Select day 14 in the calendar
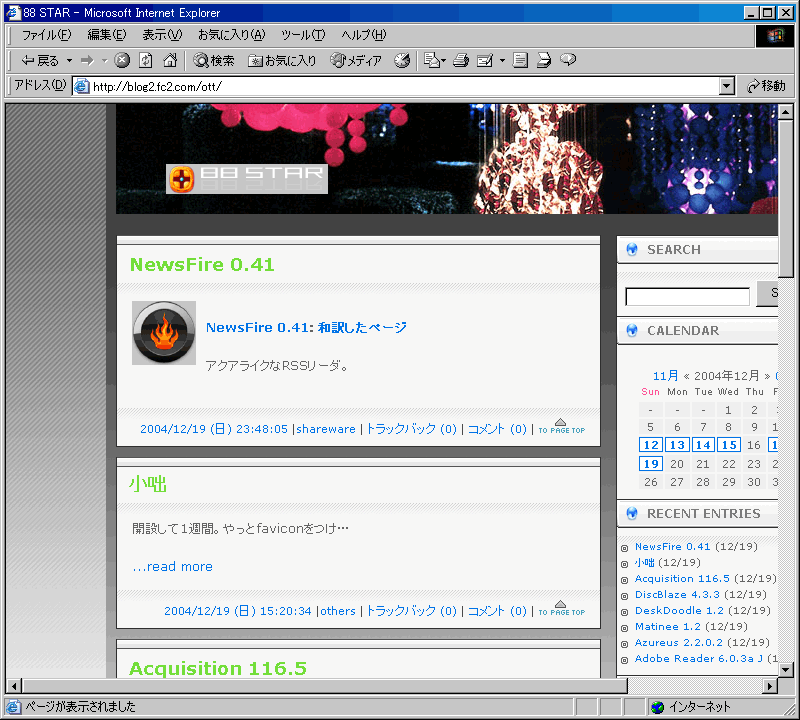This screenshot has width=800, height=720. point(703,445)
